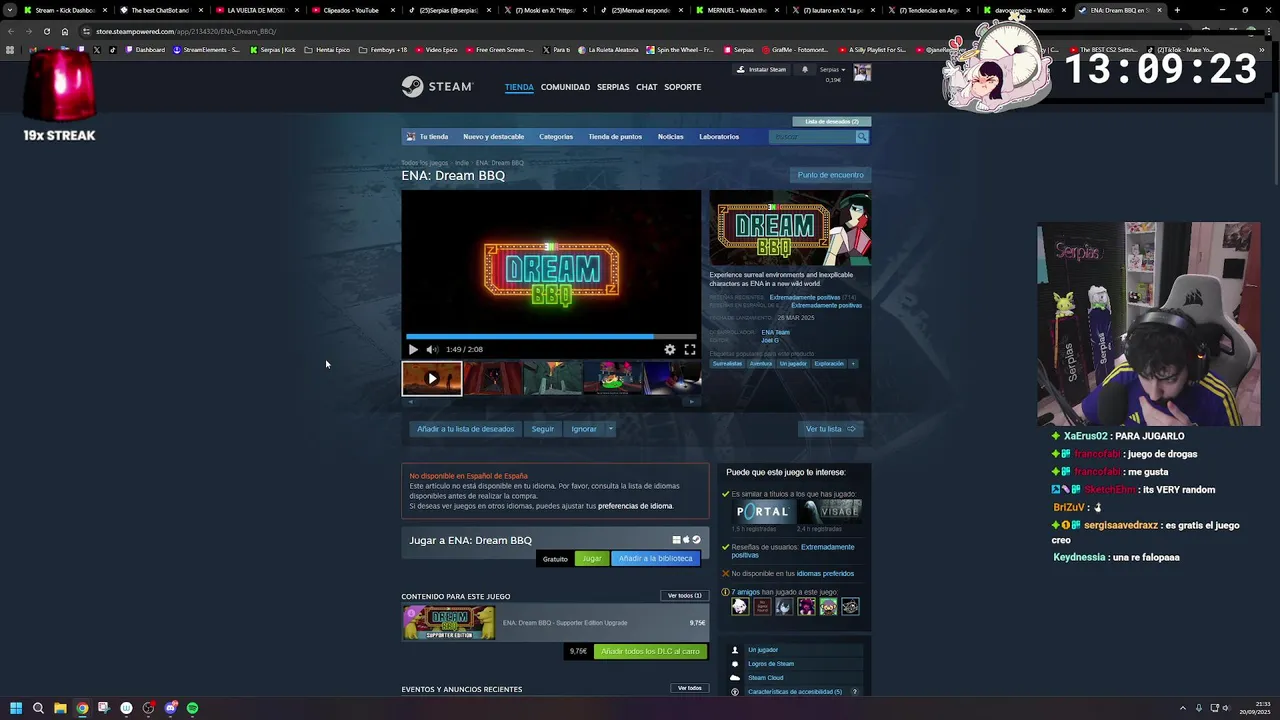Expand the Nuevo y destacable menu
The height and width of the screenshot is (720, 1280).
click(493, 137)
